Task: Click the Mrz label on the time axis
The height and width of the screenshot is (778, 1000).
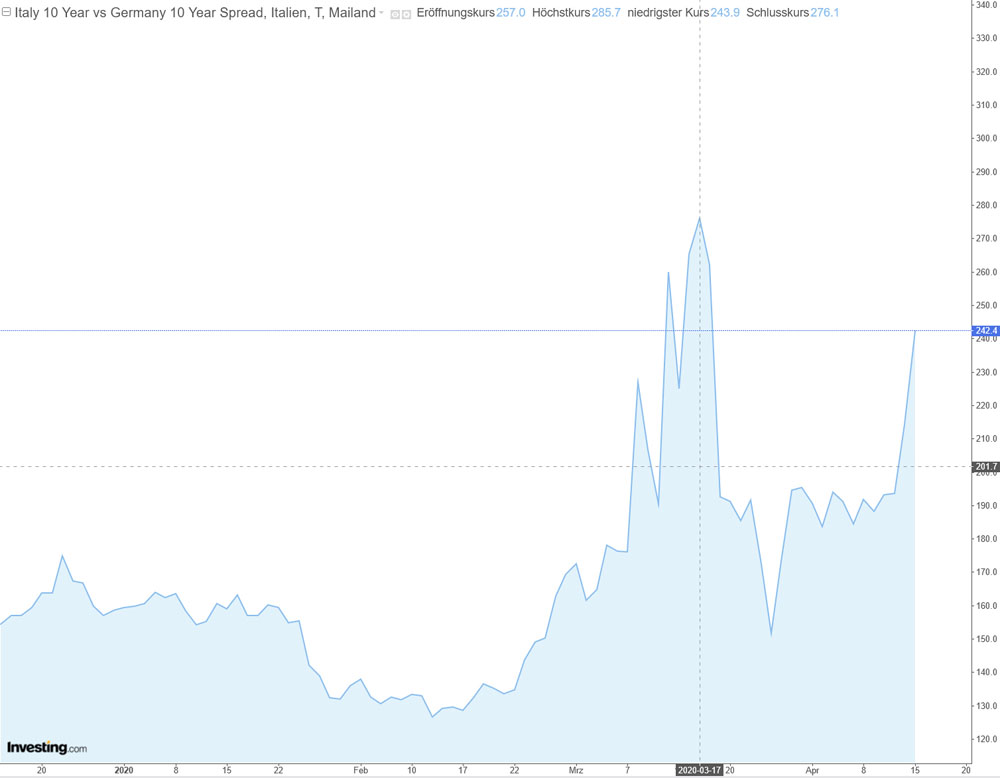Action: coord(575,770)
